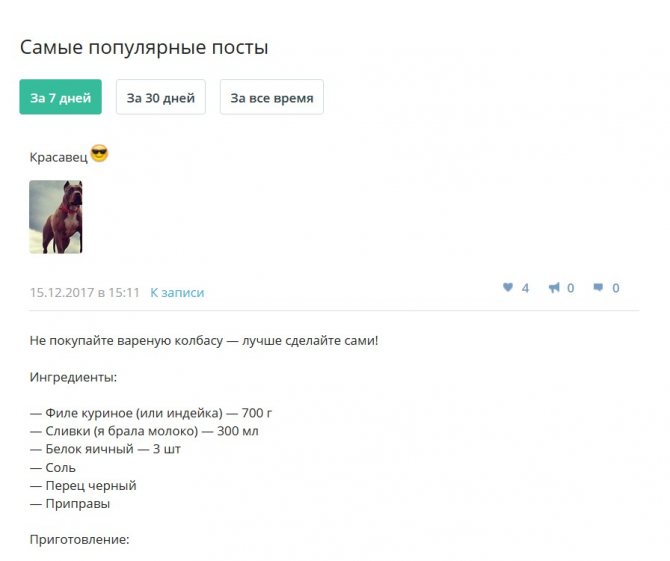
Task: Click the "Сливки" 300 мл ingredient line
Action: [x=144, y=431]
